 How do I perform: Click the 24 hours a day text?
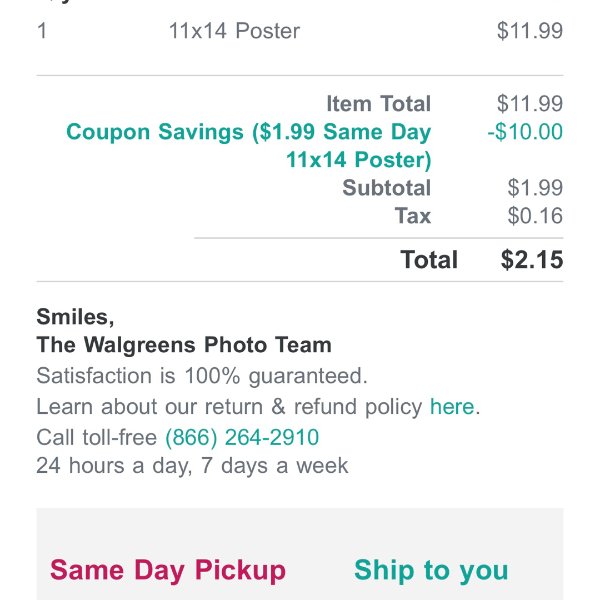click(192, 466)
